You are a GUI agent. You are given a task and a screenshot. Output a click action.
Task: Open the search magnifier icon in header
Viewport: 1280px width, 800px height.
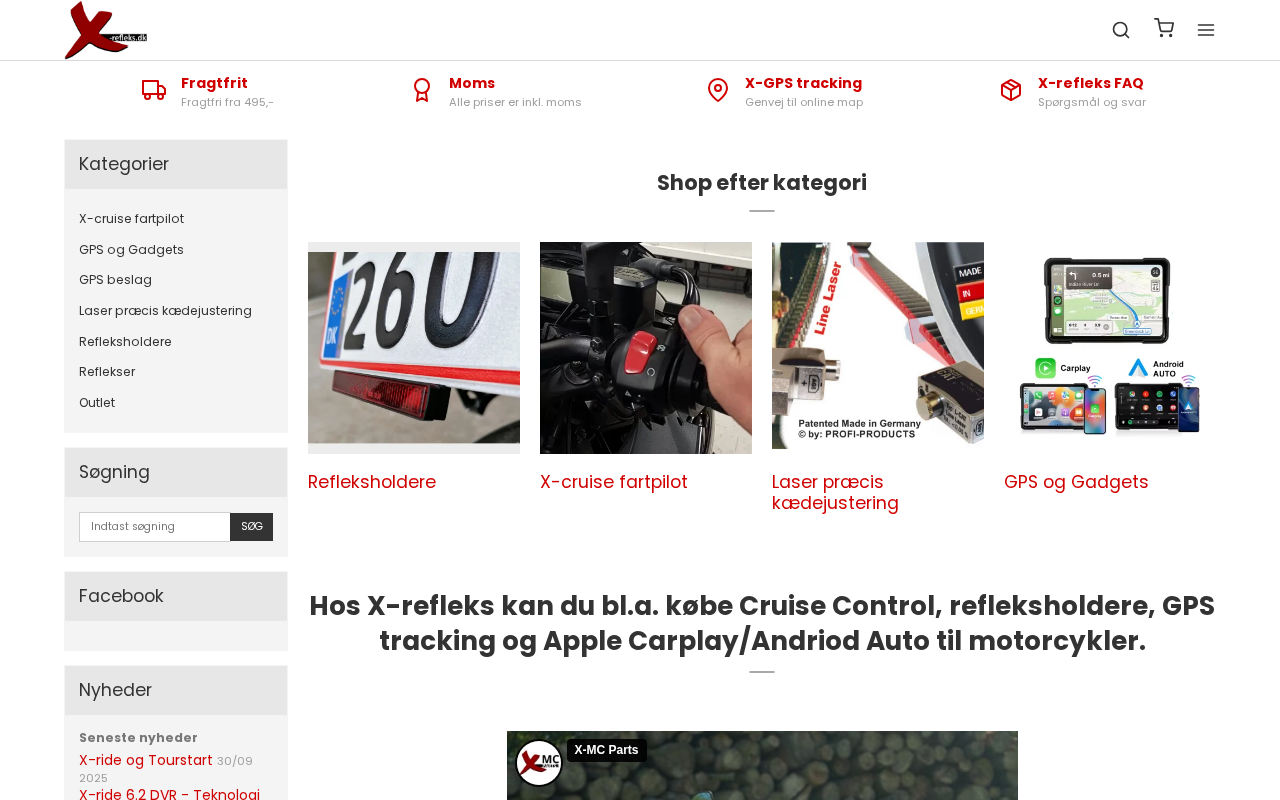[x=1121, y=30]
